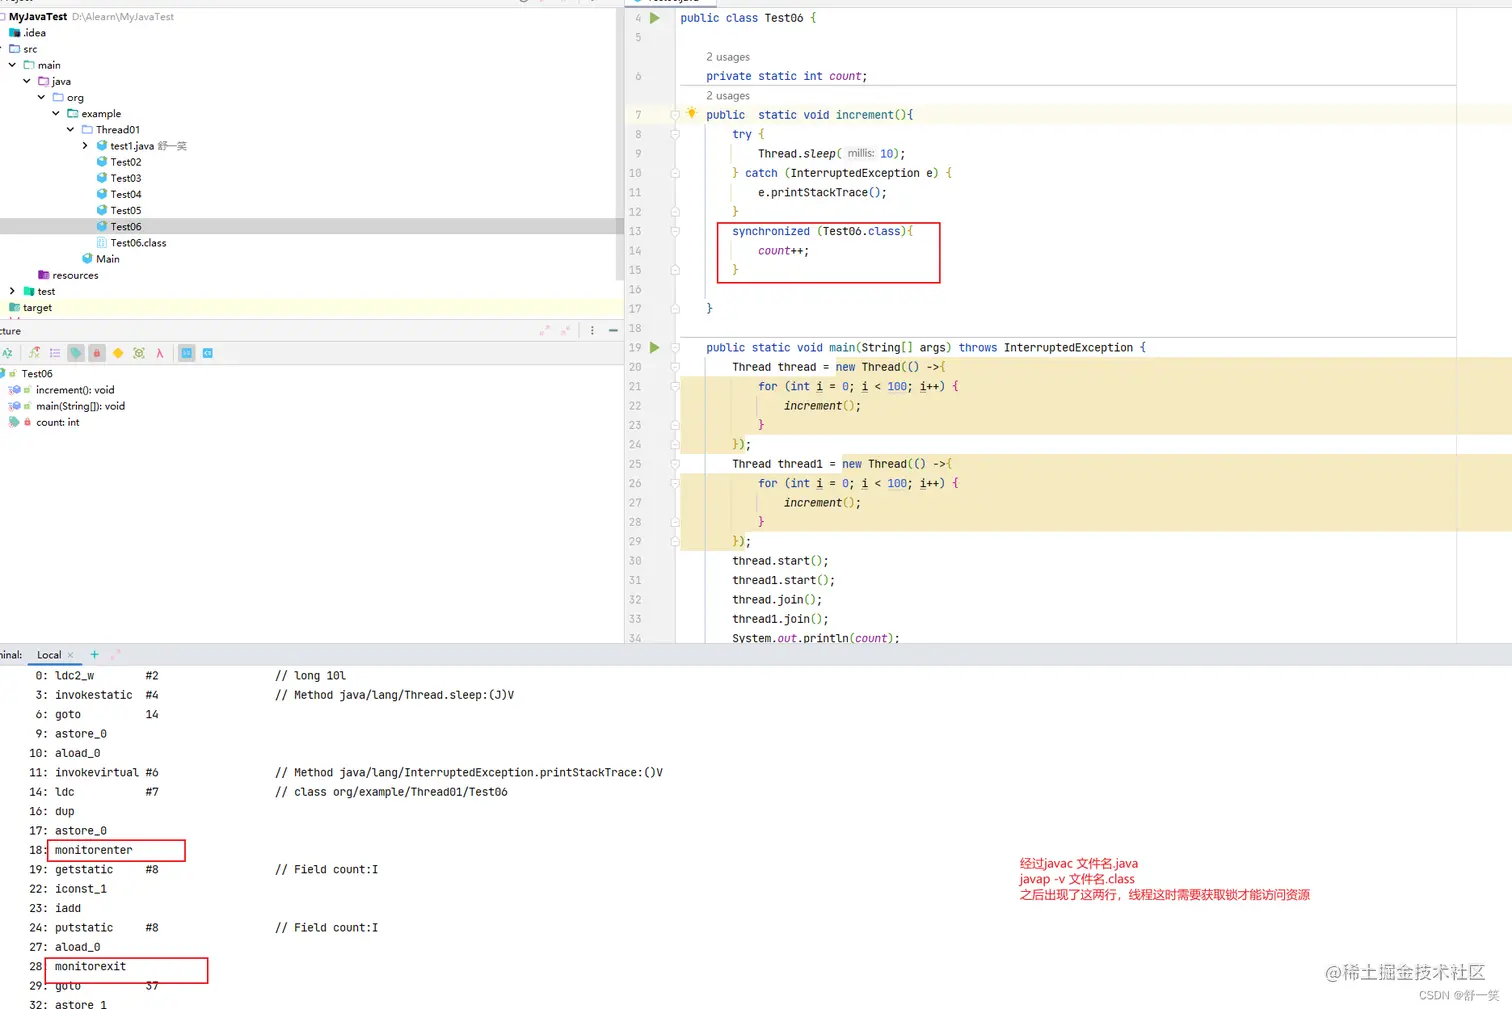The width and height of the screenshot is (1512, 1009).
Task: Sort structure alphabetically with the AZ icon
Action: (7, 353)
